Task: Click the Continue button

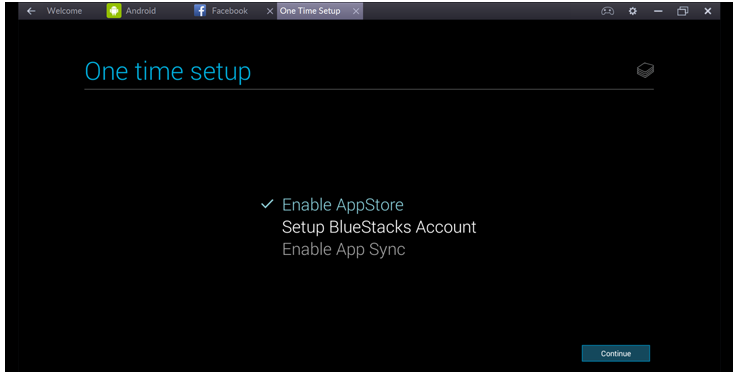Action: coord(616,353)
